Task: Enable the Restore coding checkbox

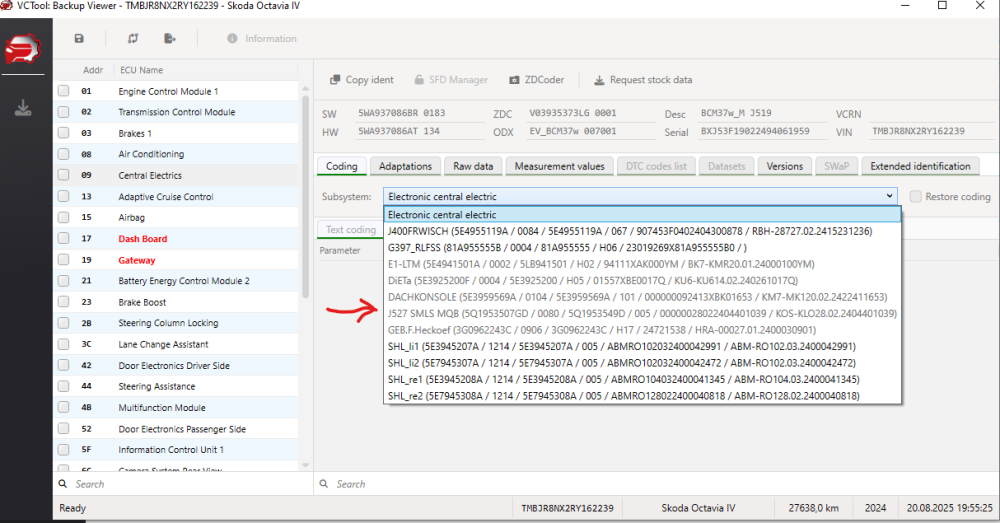Action: click(x=916, y=196)
